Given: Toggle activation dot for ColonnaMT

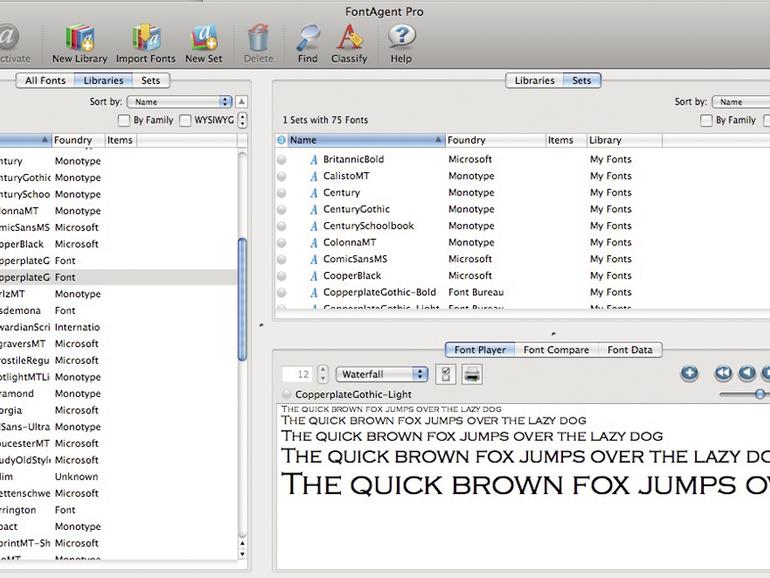Looking at the screenshot, I should click(x=281, y=243).
